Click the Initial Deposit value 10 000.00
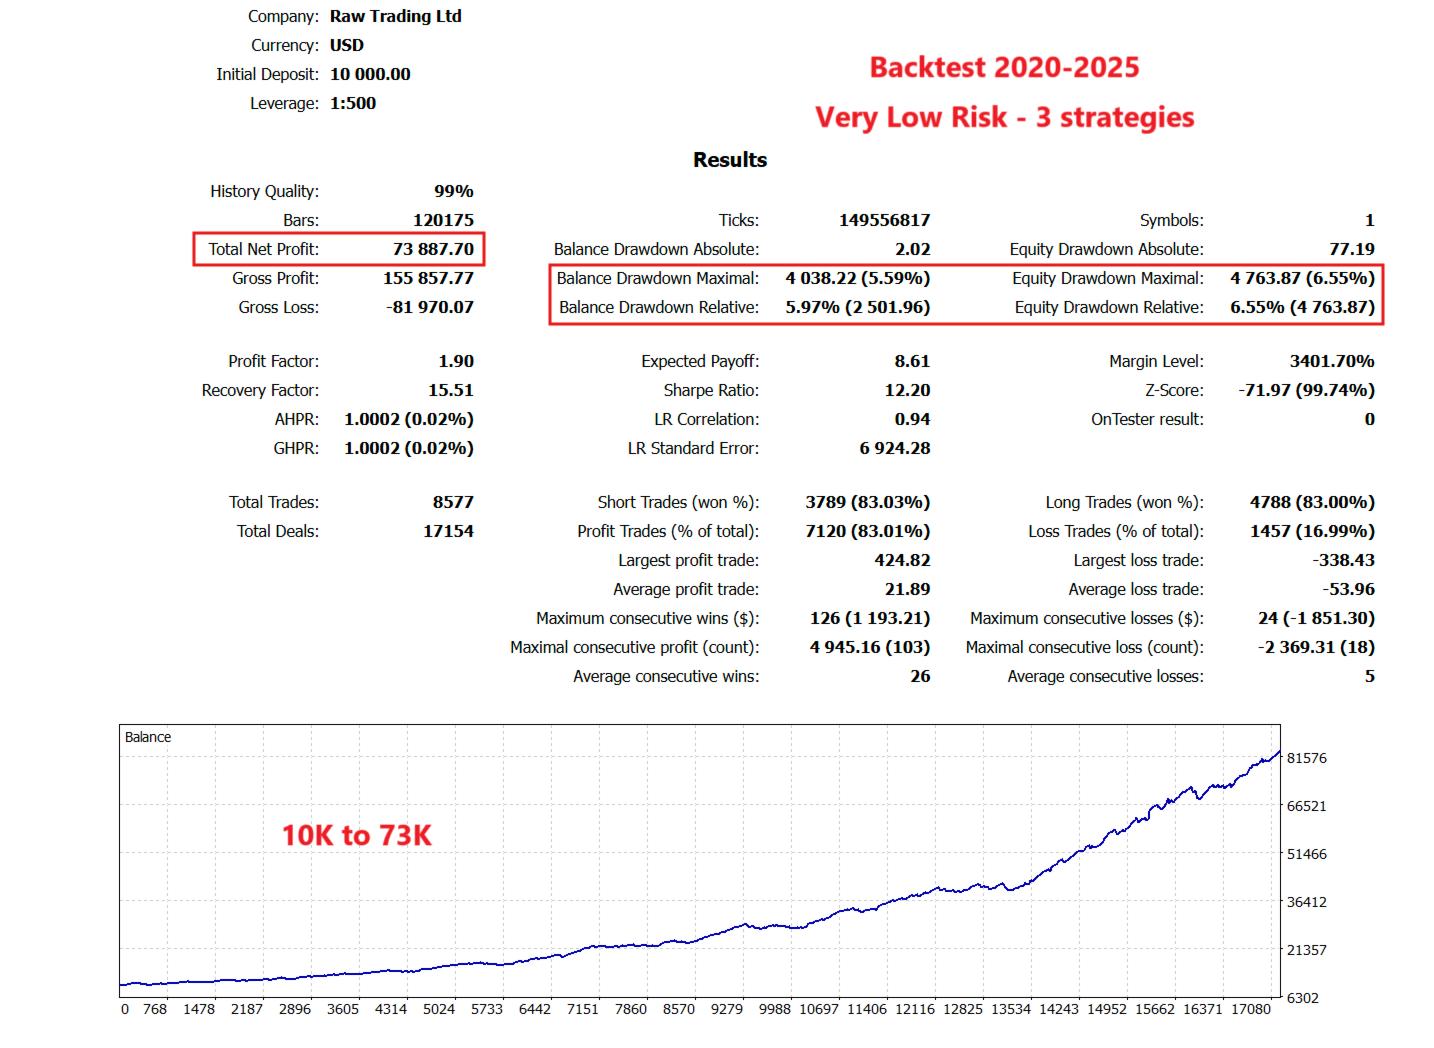The image size is (1434, 1048). 370,74
